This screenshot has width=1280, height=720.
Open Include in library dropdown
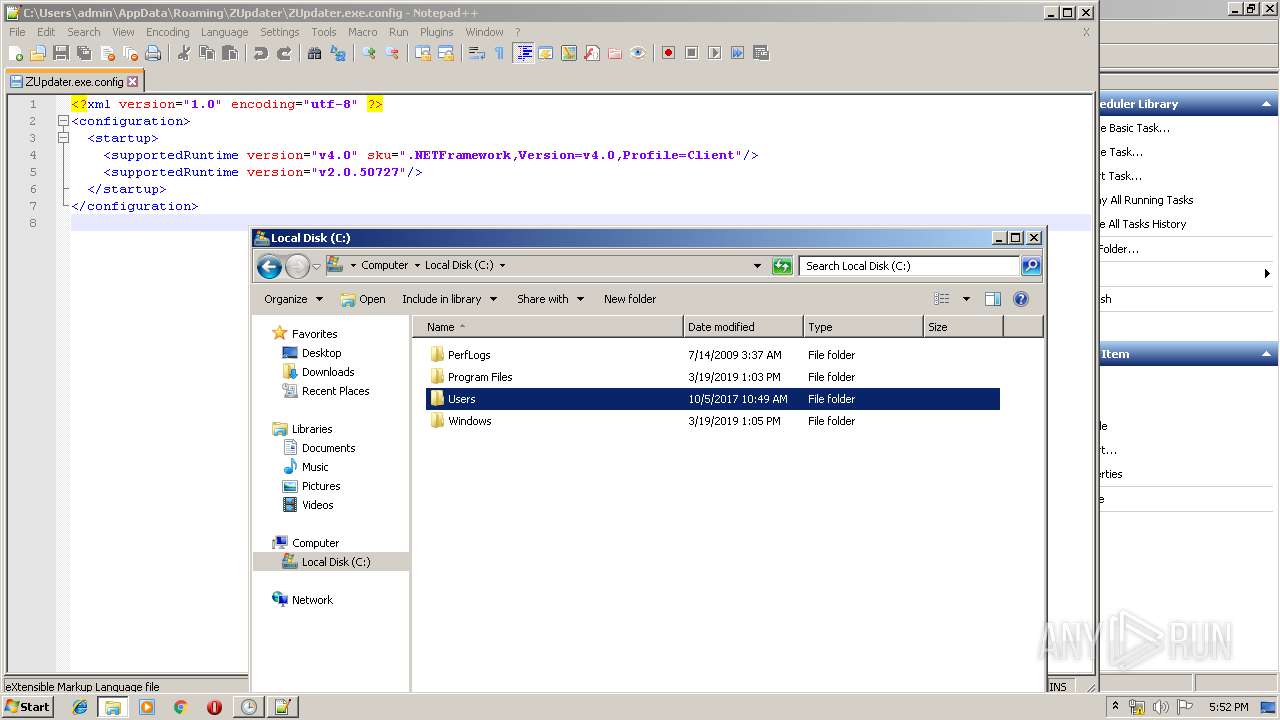point(450,299)
